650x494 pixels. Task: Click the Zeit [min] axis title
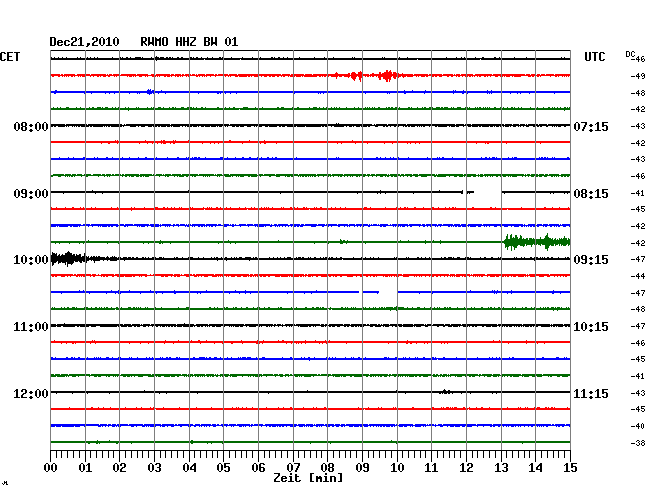point(308,478)
